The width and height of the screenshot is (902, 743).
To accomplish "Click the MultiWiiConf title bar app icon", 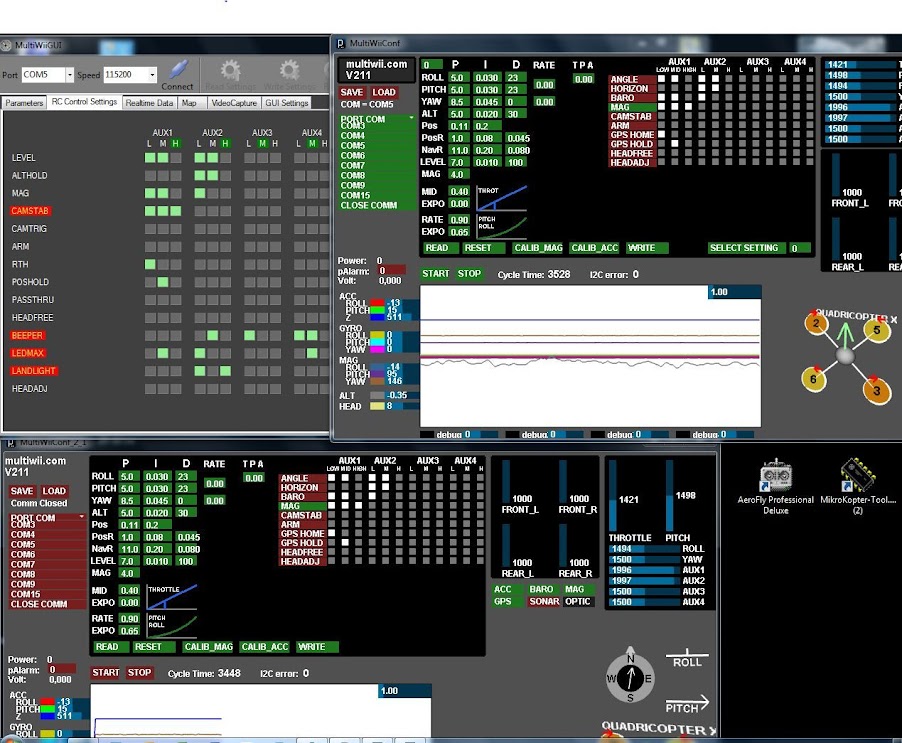I will point(341,43).
